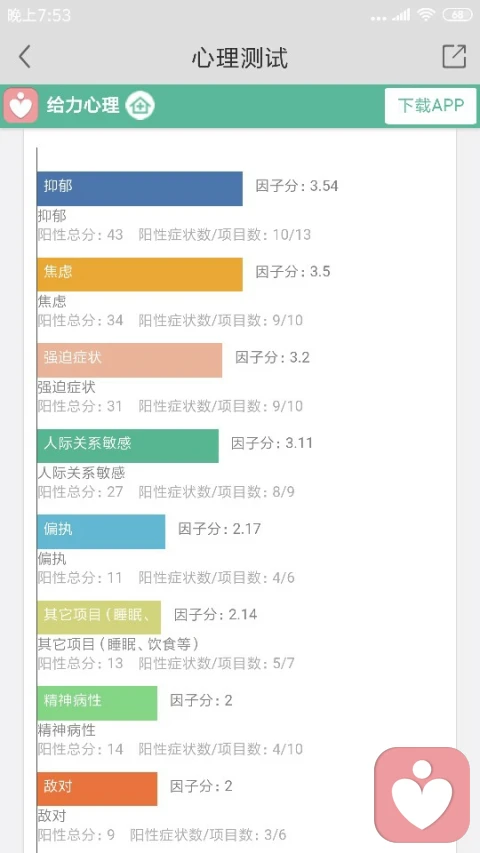
Task: Tap the salmon 强迫症状 bar
Action: pos(130,360)
